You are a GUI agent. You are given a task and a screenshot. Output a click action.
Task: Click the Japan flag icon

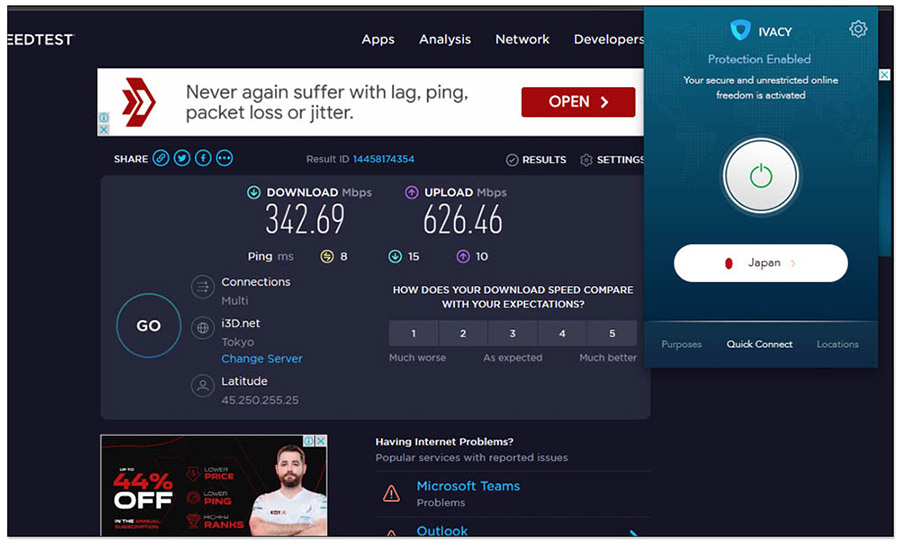point(728,263)
